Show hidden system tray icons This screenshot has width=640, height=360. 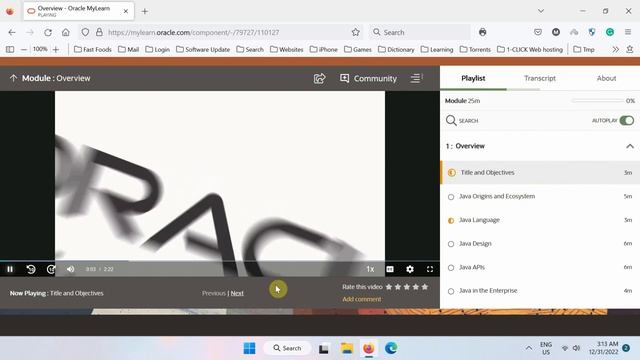529,348
